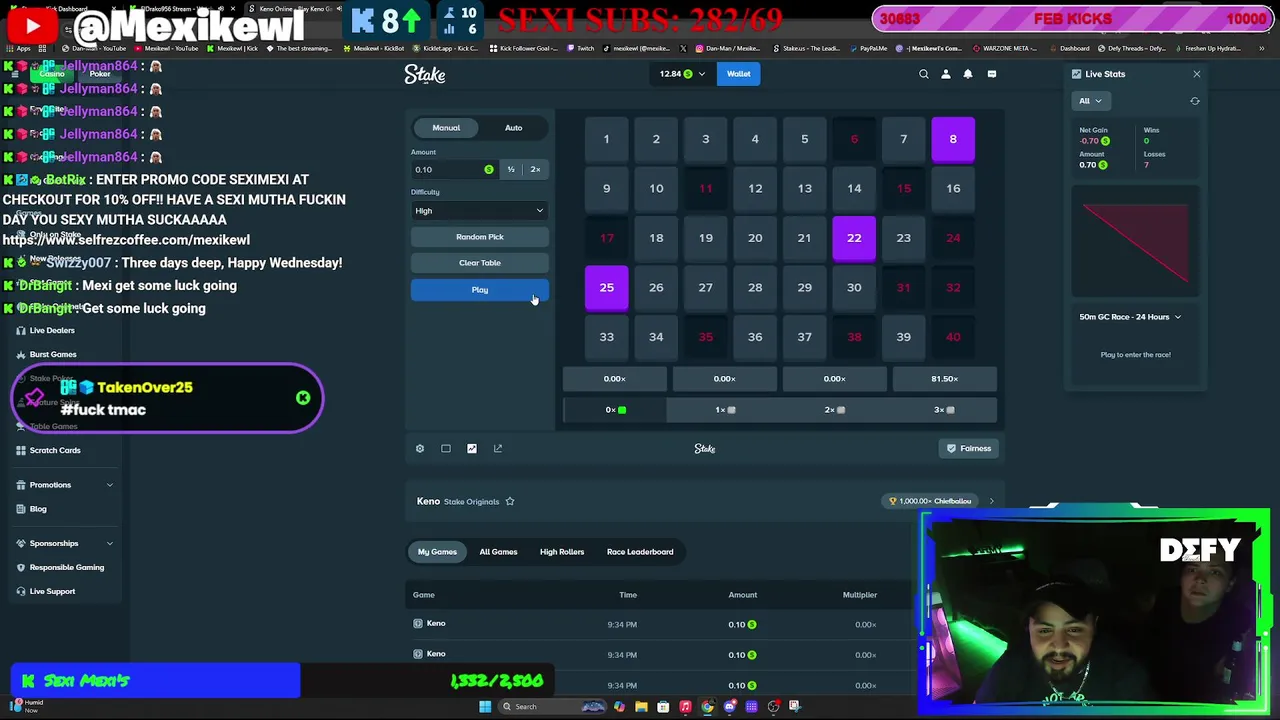Screen dimensions: 1280x720
Task: Deselect Keno tile number 22
Action: coord(854,238)
